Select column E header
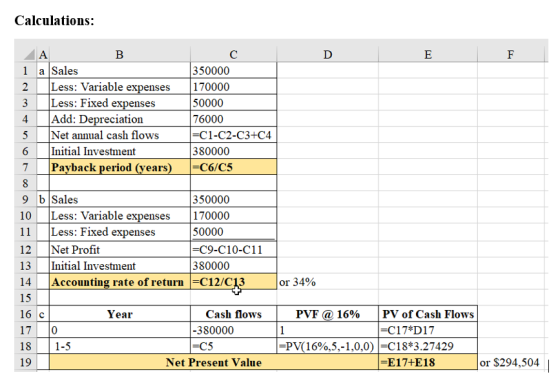Viewport: 560px width, 381px height. click(428, 55)
